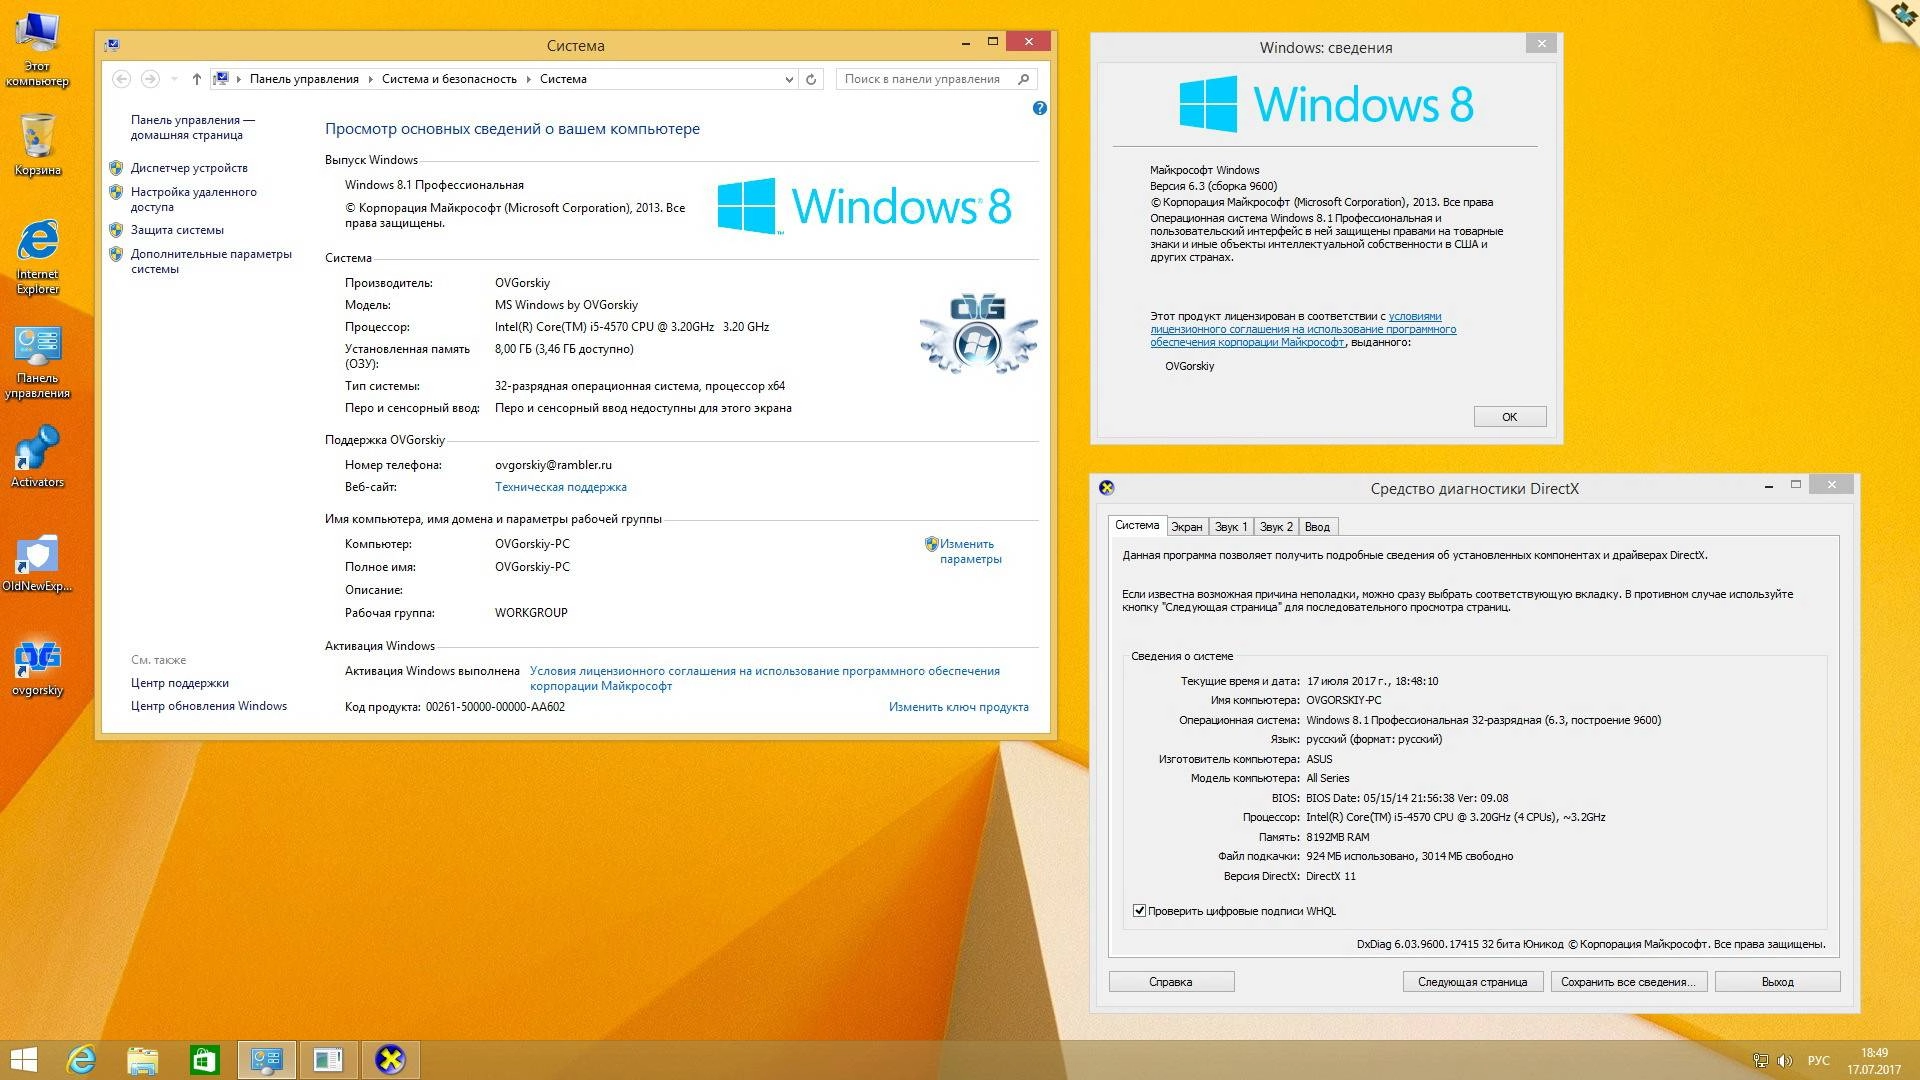Click the РУС language indicator in the tray
The height and width of the screenshot is (1080, 1920).
click(x=1818, y=1062)
